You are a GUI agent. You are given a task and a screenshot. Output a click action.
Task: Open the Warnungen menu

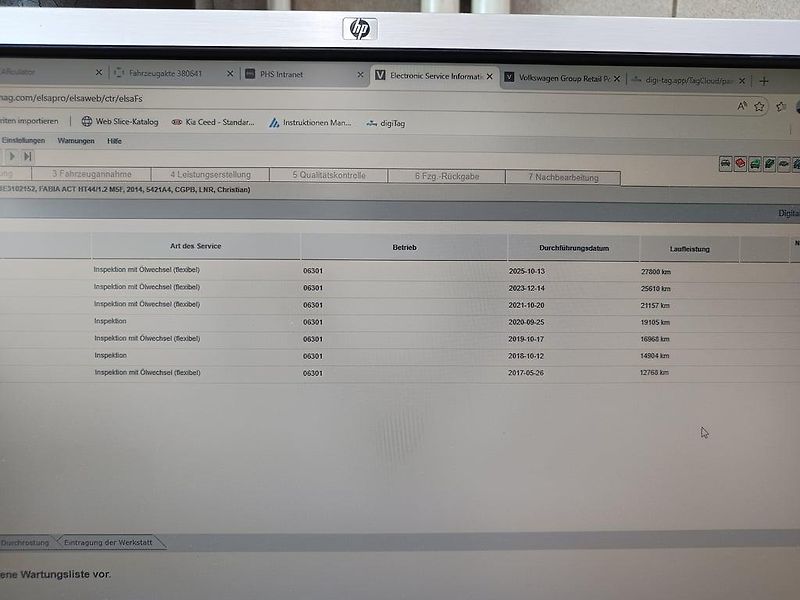(76, 140)
